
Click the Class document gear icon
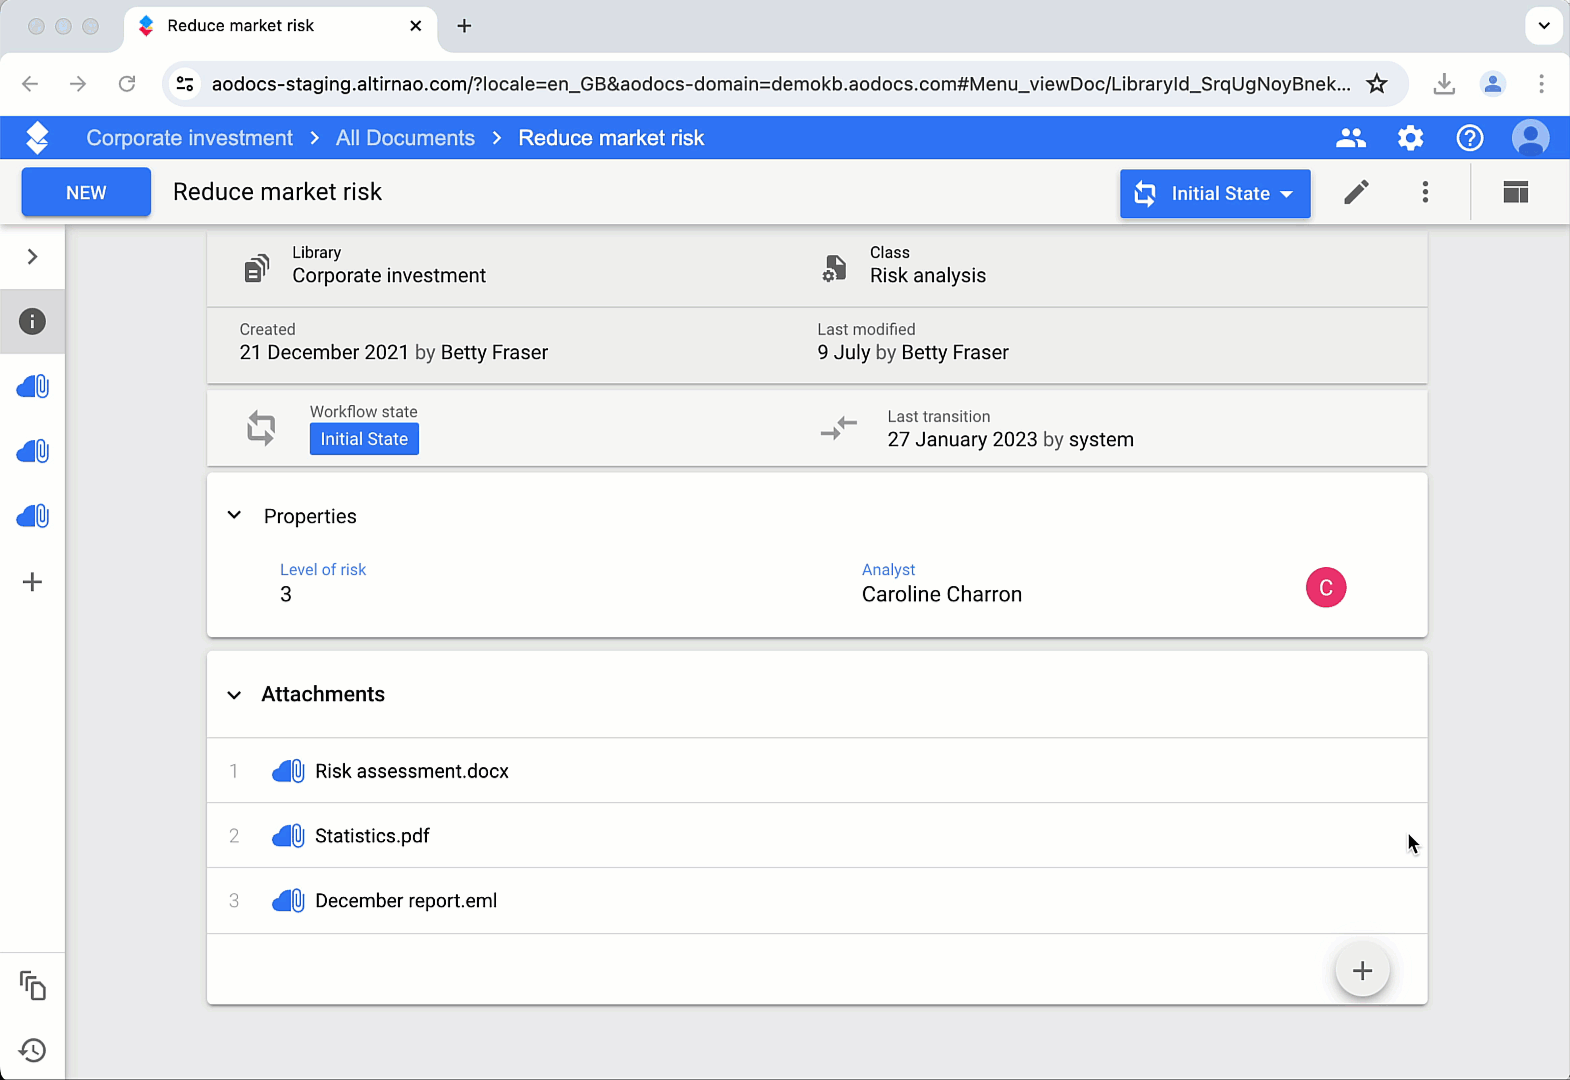click(x=834, y=268)
